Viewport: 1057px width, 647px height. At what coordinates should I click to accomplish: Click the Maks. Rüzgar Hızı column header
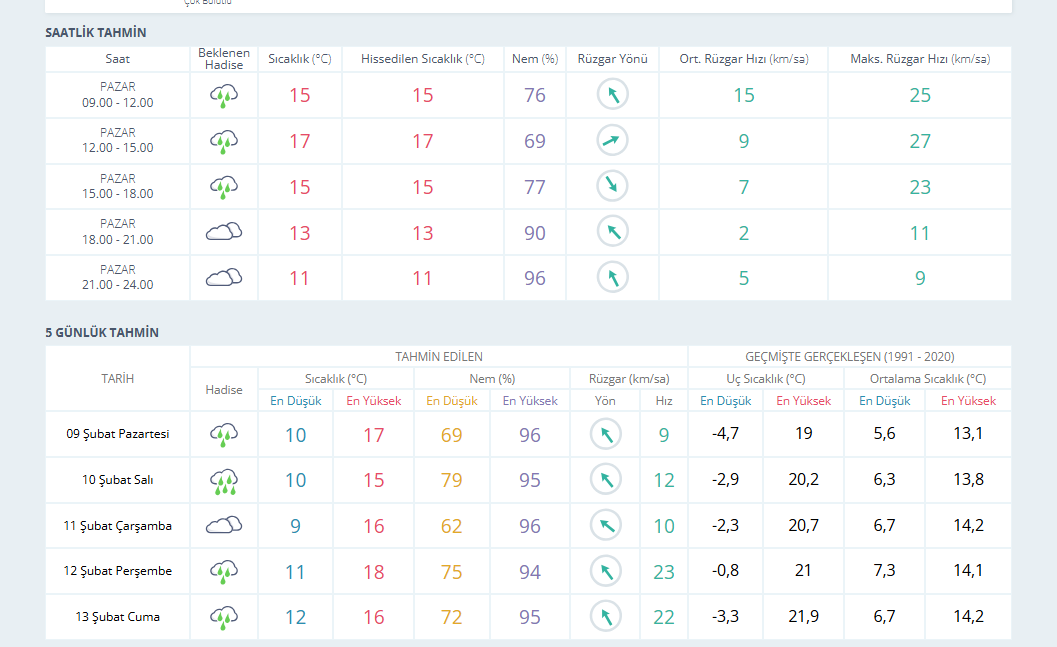(919, 59)
